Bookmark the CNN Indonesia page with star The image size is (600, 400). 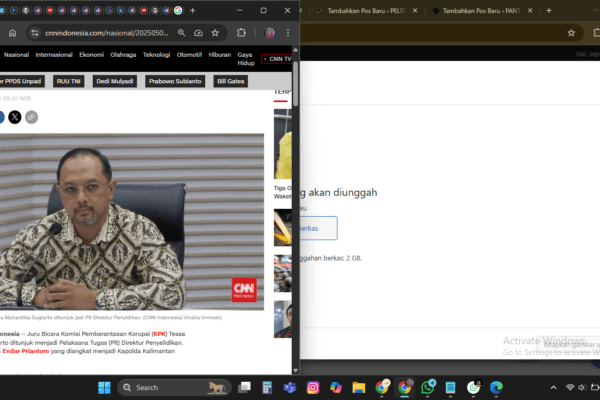[x=215, y=33]
